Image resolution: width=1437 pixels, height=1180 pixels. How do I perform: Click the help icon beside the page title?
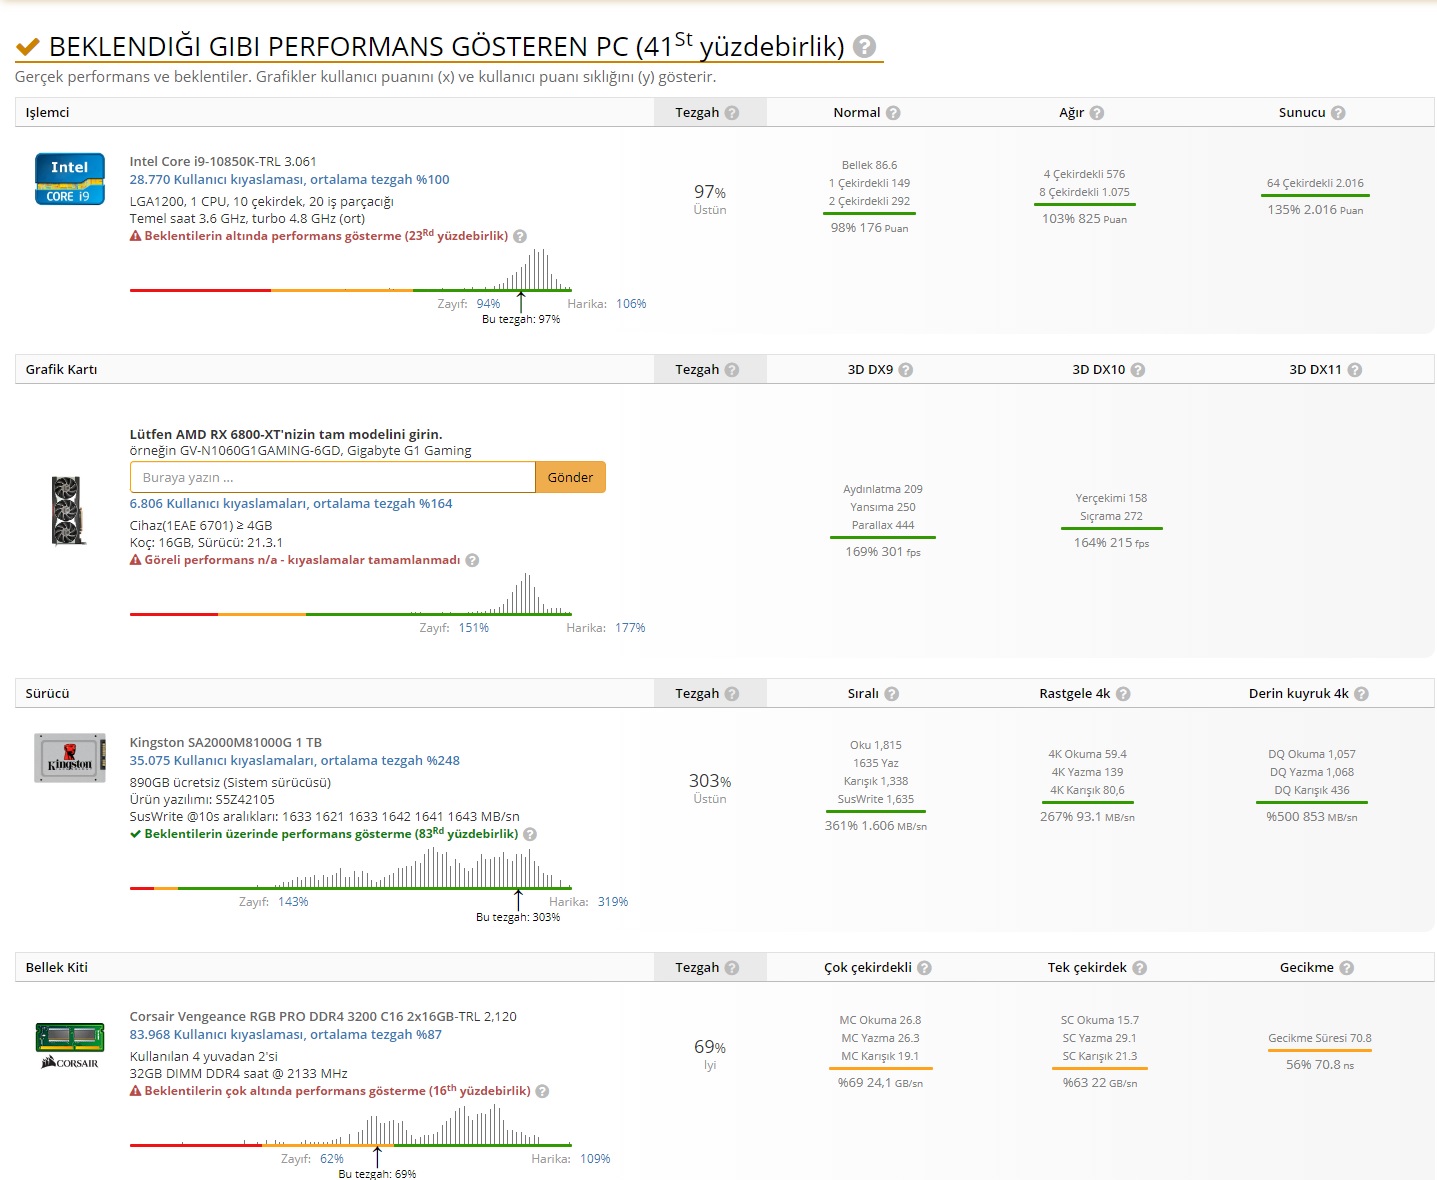pyautogui.click(x=865, y=46)
